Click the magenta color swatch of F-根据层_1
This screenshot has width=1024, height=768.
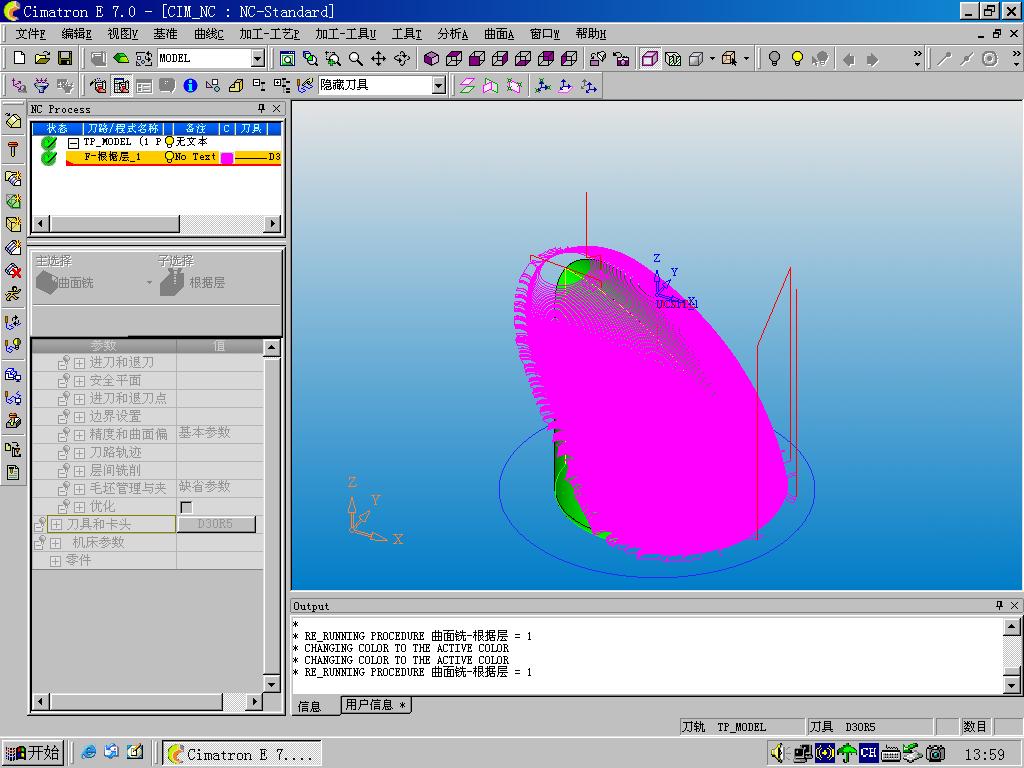pyautogui.click(x=227, y=157)
